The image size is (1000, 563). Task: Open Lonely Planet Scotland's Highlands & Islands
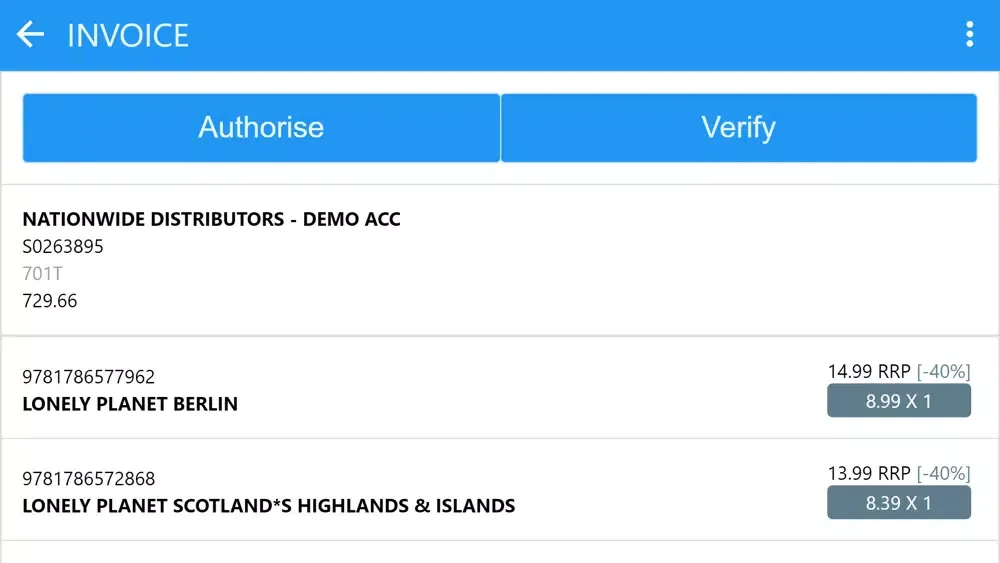(x=268, y=506)
